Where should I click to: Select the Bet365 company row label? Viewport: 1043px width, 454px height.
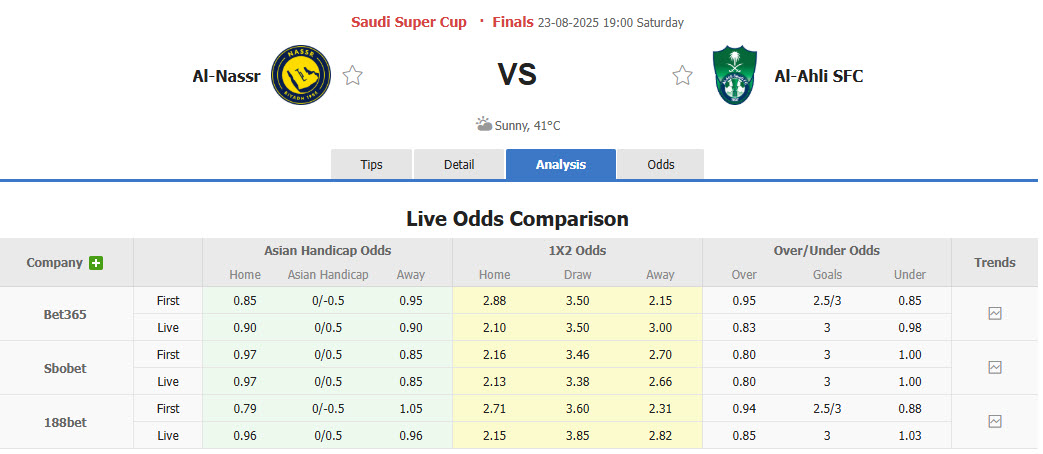pyautogui.click(x=65, y=314)
